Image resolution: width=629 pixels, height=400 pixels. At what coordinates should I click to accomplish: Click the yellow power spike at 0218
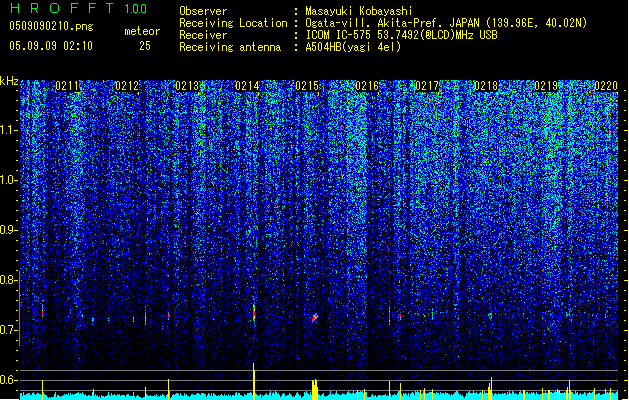click(491, 388)
